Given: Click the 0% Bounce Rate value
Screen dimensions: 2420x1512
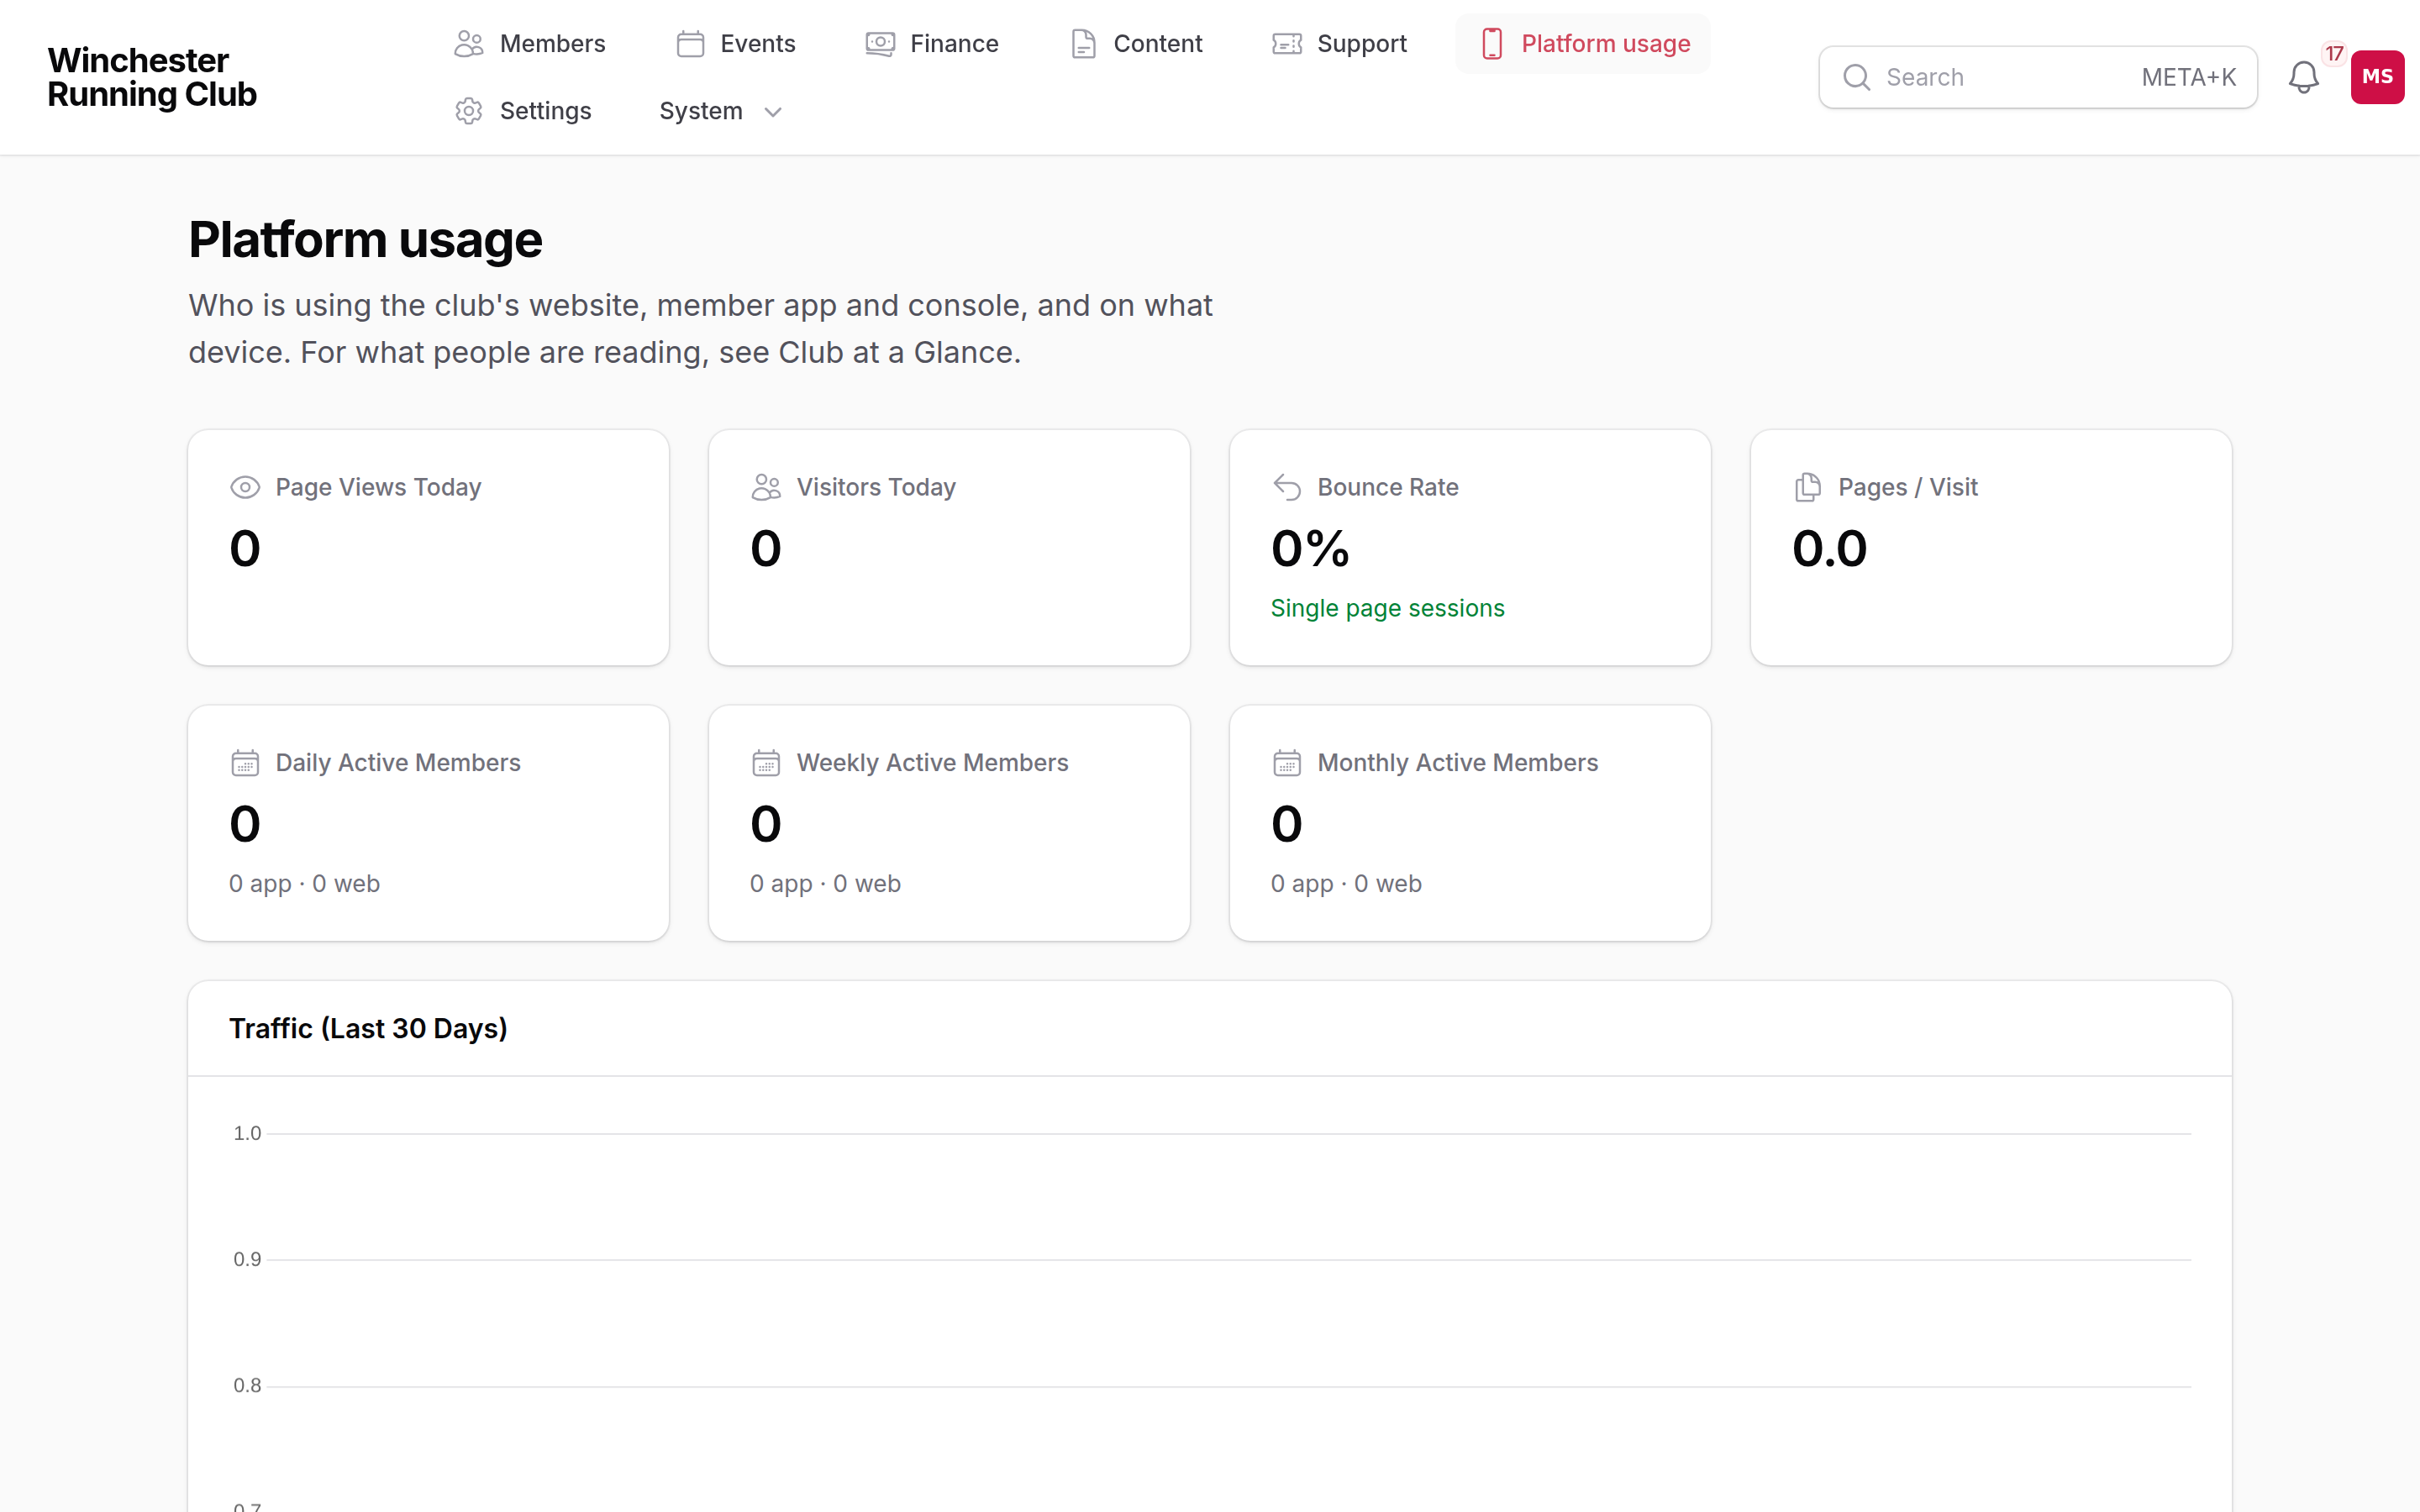Looking at the screenshot, I should 1310,548.
